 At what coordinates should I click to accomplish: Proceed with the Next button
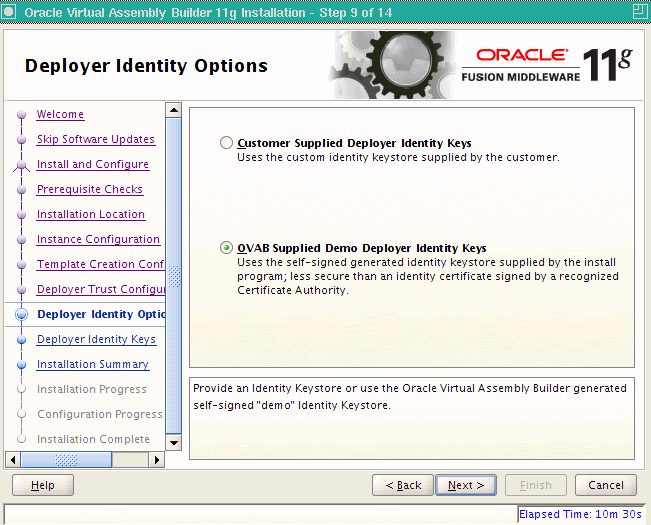click(466, 485)
